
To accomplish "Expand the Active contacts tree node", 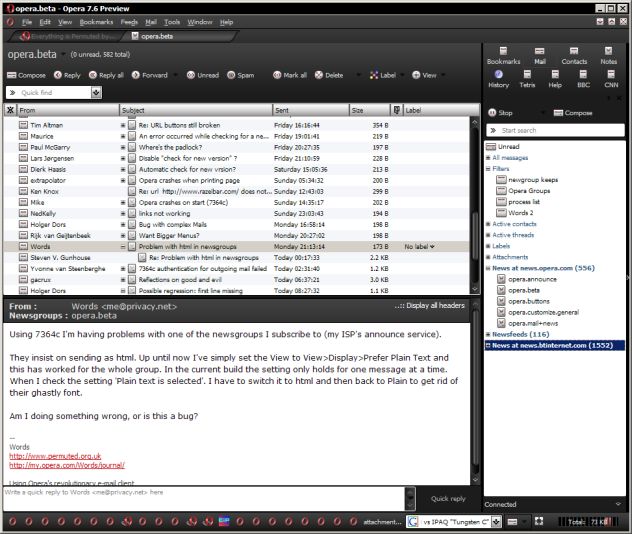I will click(x=487, y=224).
